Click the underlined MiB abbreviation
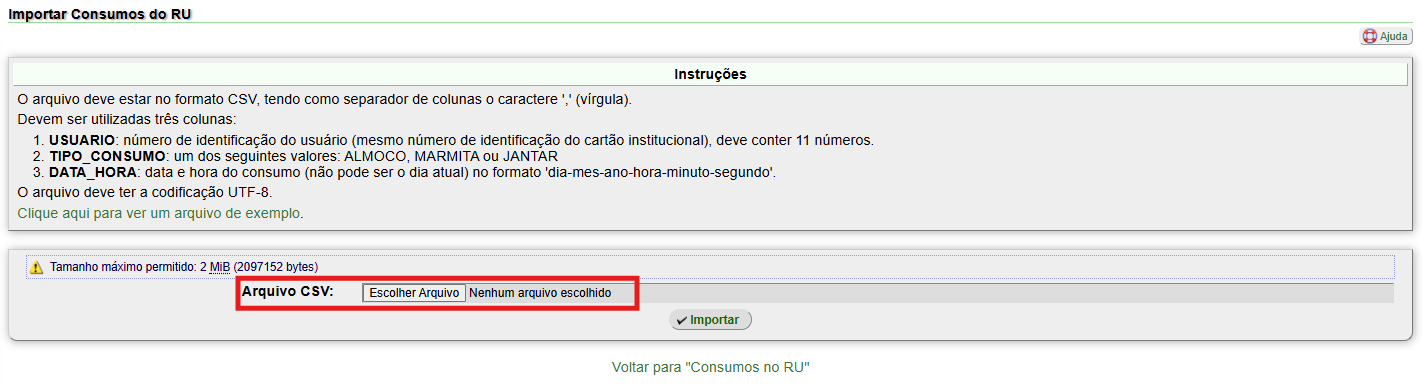The image size is (1422, 388). [220, 267]
